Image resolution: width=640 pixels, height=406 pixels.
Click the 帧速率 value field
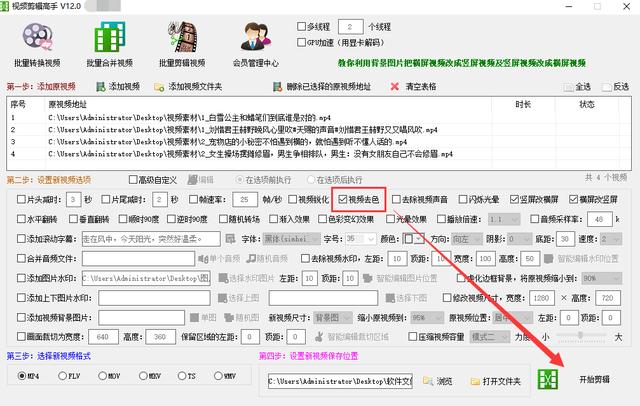click(245, 200)
